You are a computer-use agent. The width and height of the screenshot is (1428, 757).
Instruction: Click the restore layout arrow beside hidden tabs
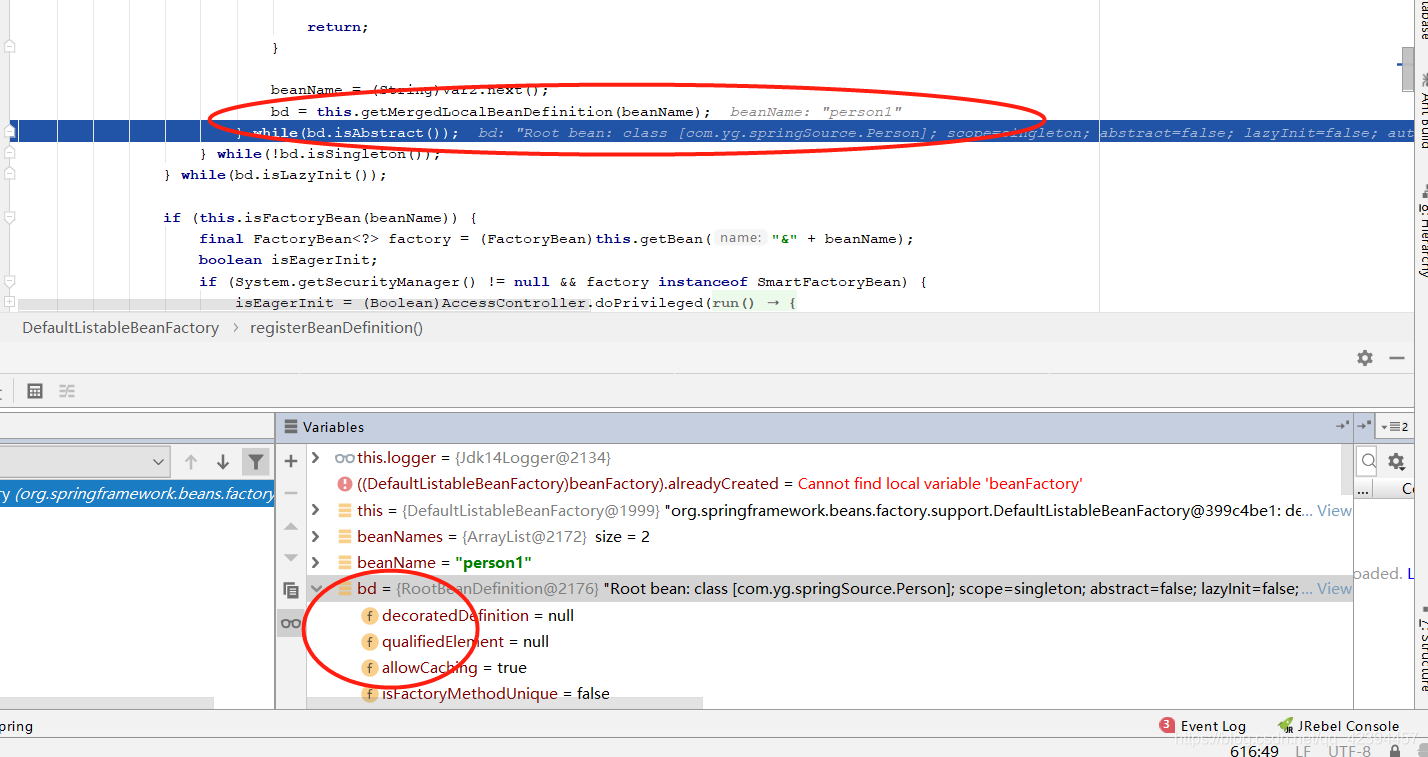[1365, 426]
